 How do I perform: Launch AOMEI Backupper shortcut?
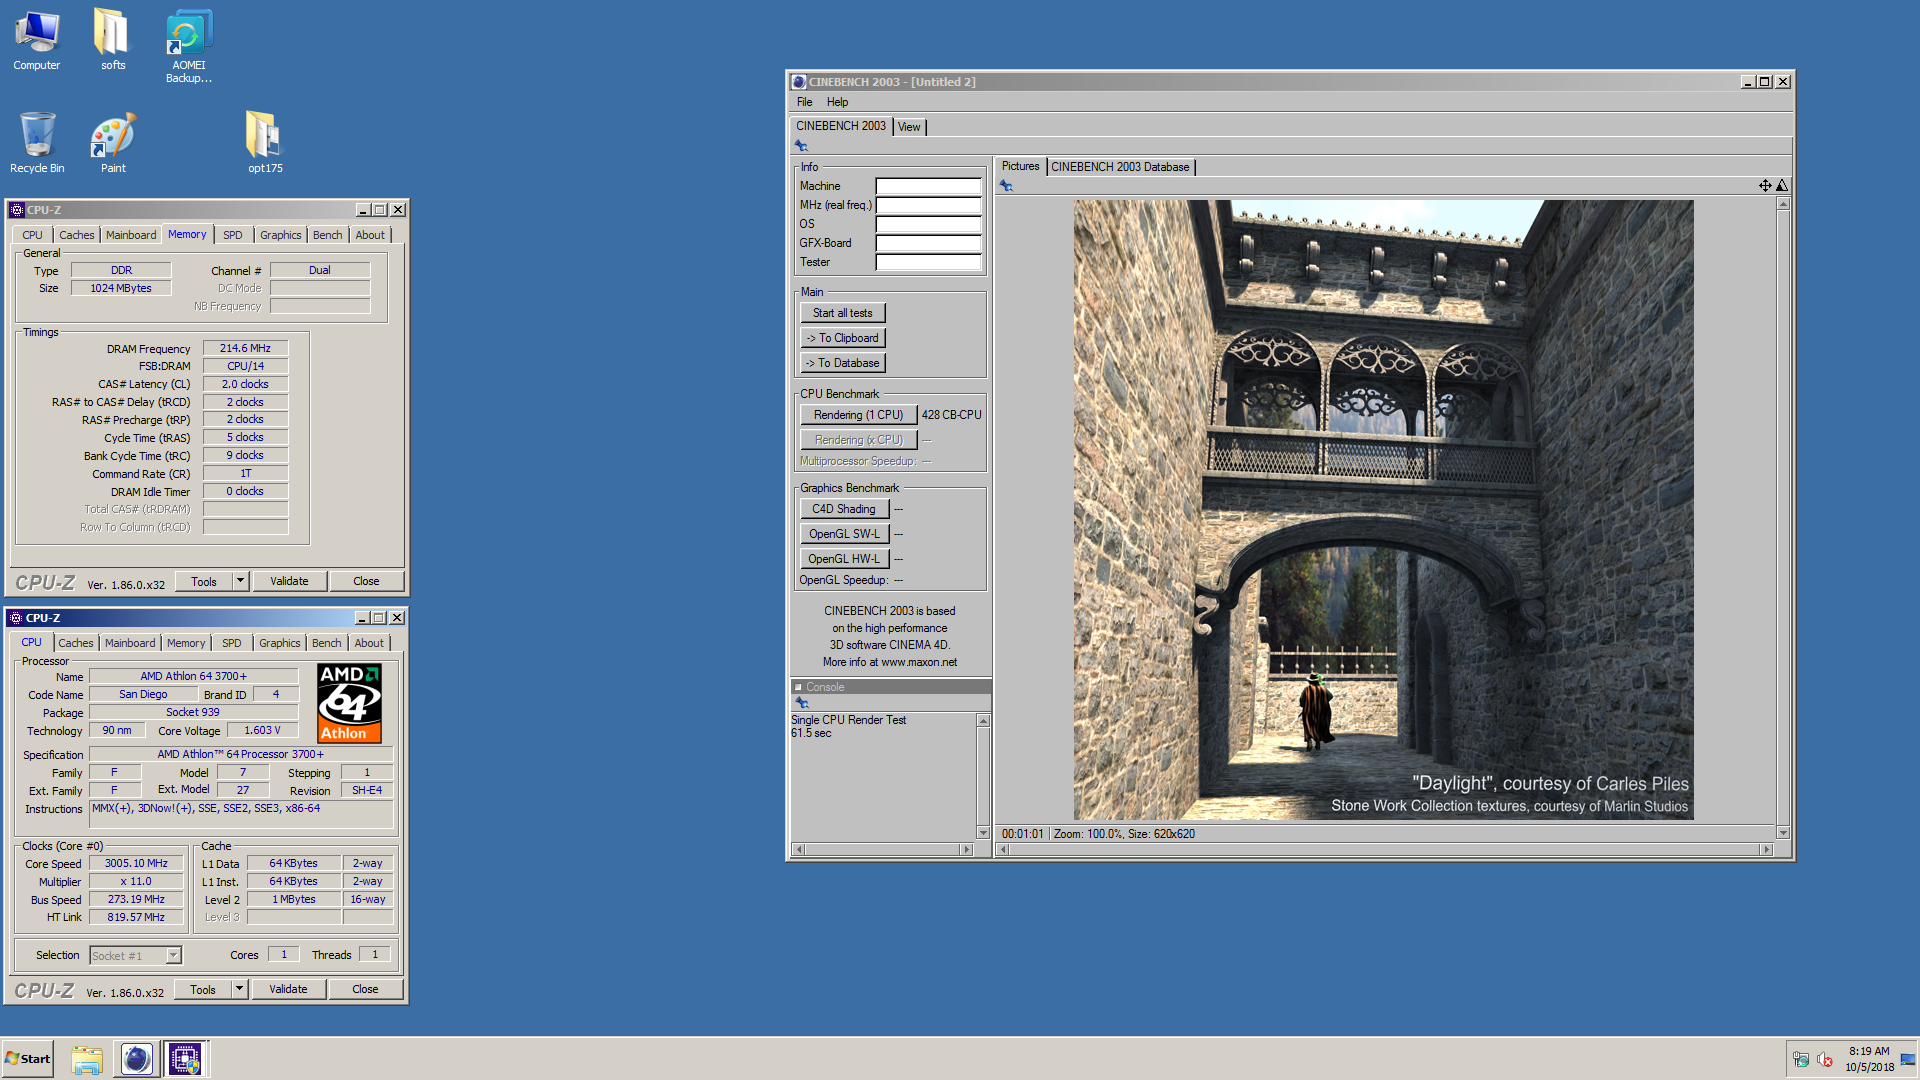(x=189, y=46)
